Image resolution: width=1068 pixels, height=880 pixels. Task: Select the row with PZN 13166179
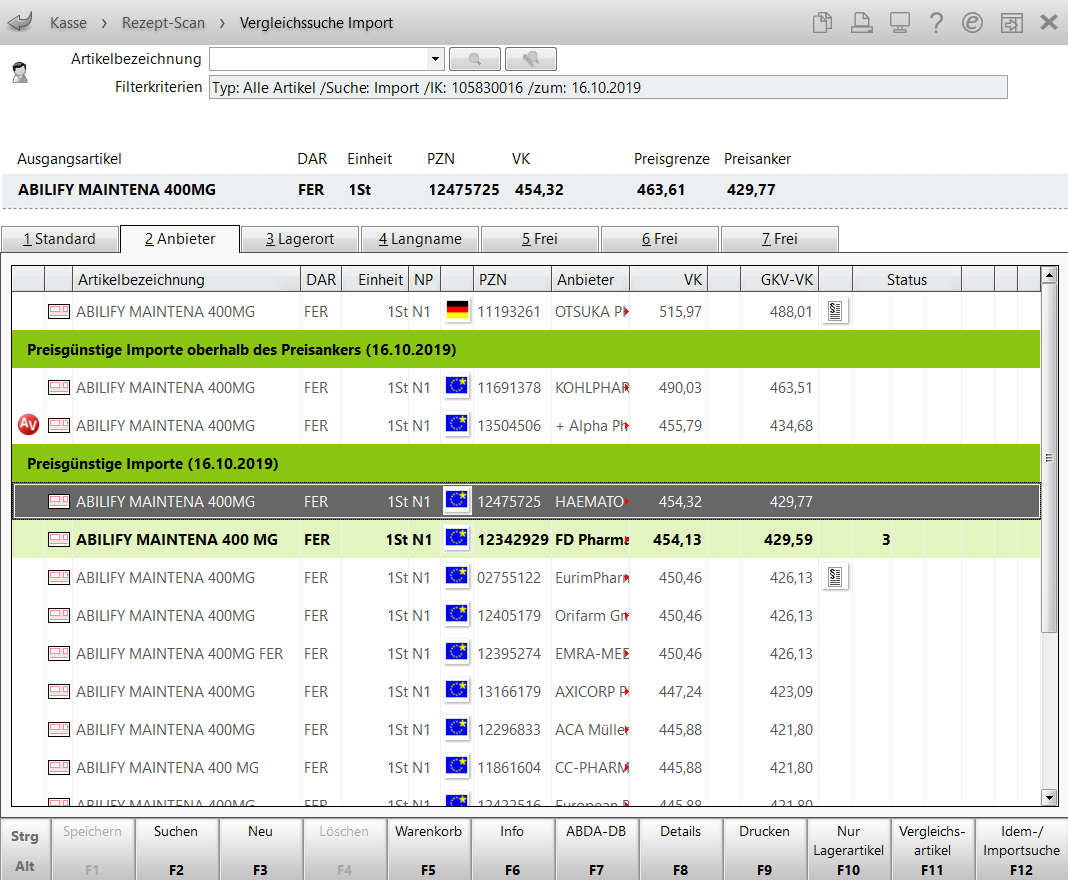pos(526,691)
